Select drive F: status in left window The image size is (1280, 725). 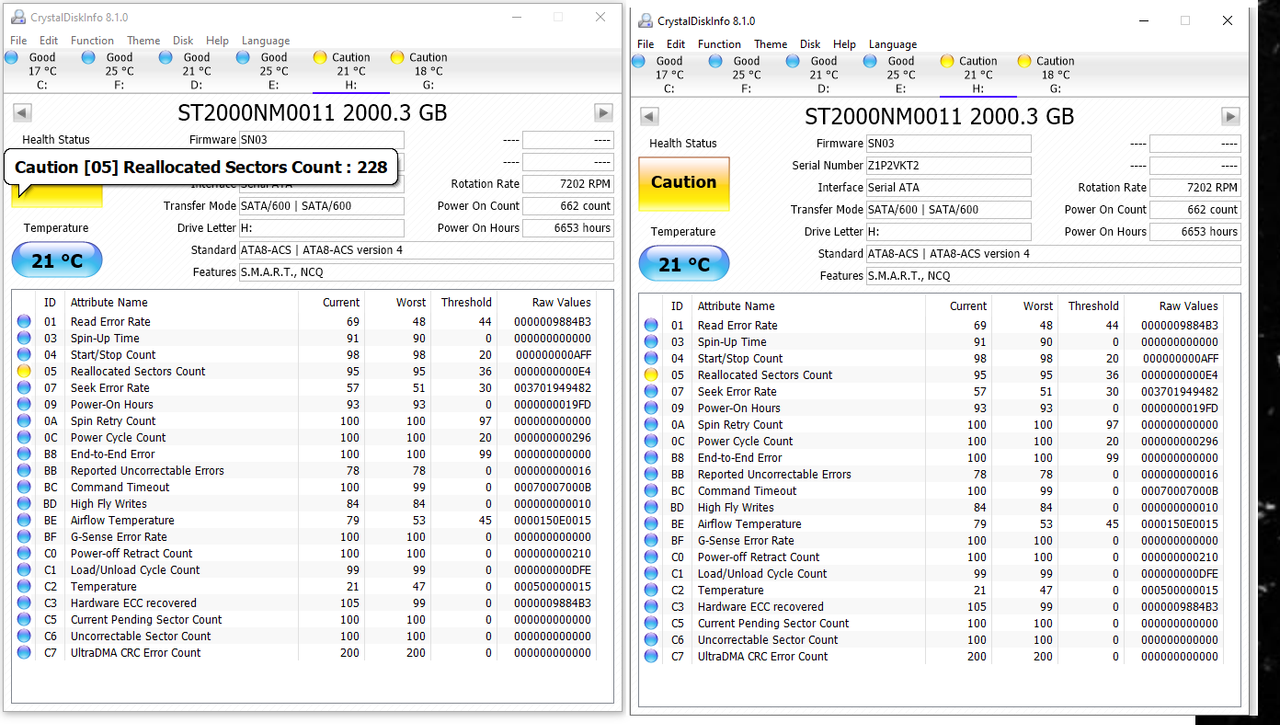[x=110, y=71]
